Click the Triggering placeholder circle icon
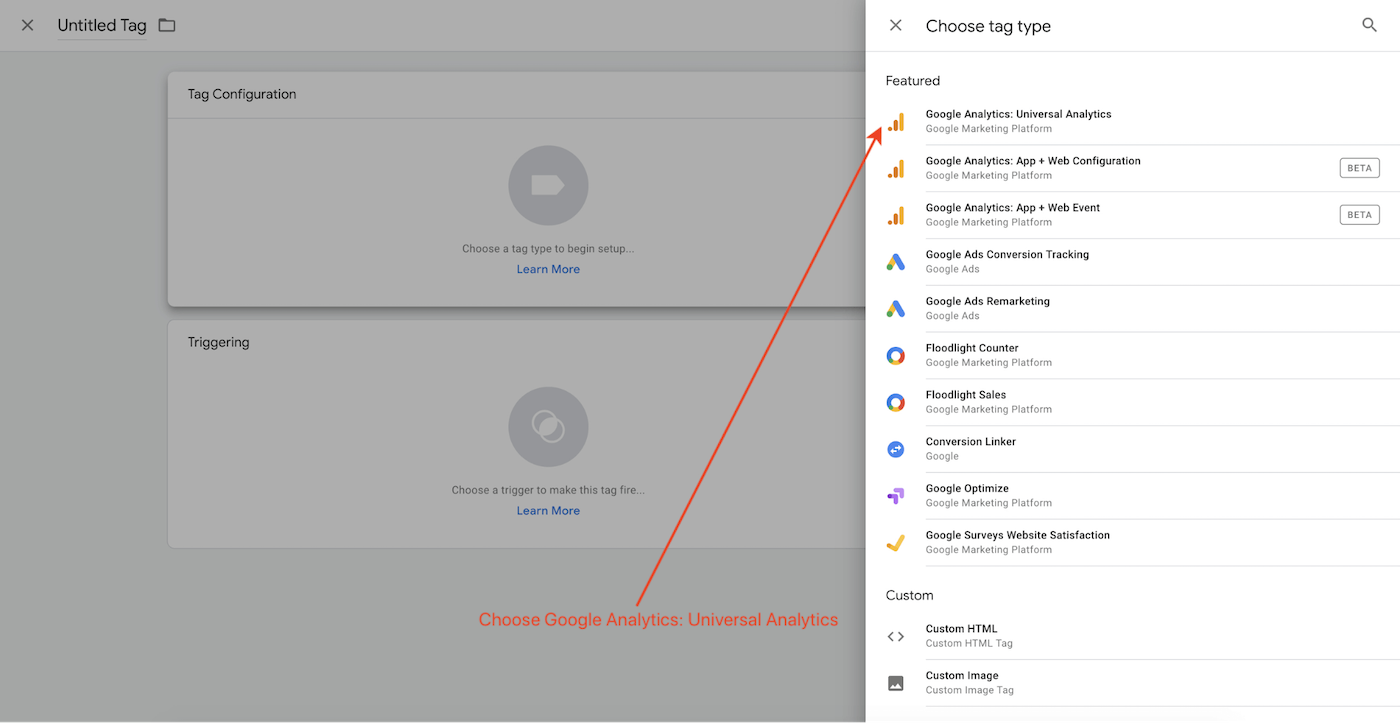Screen dimensions: 1400x723 pyautogui.click(x=548, y=427)
